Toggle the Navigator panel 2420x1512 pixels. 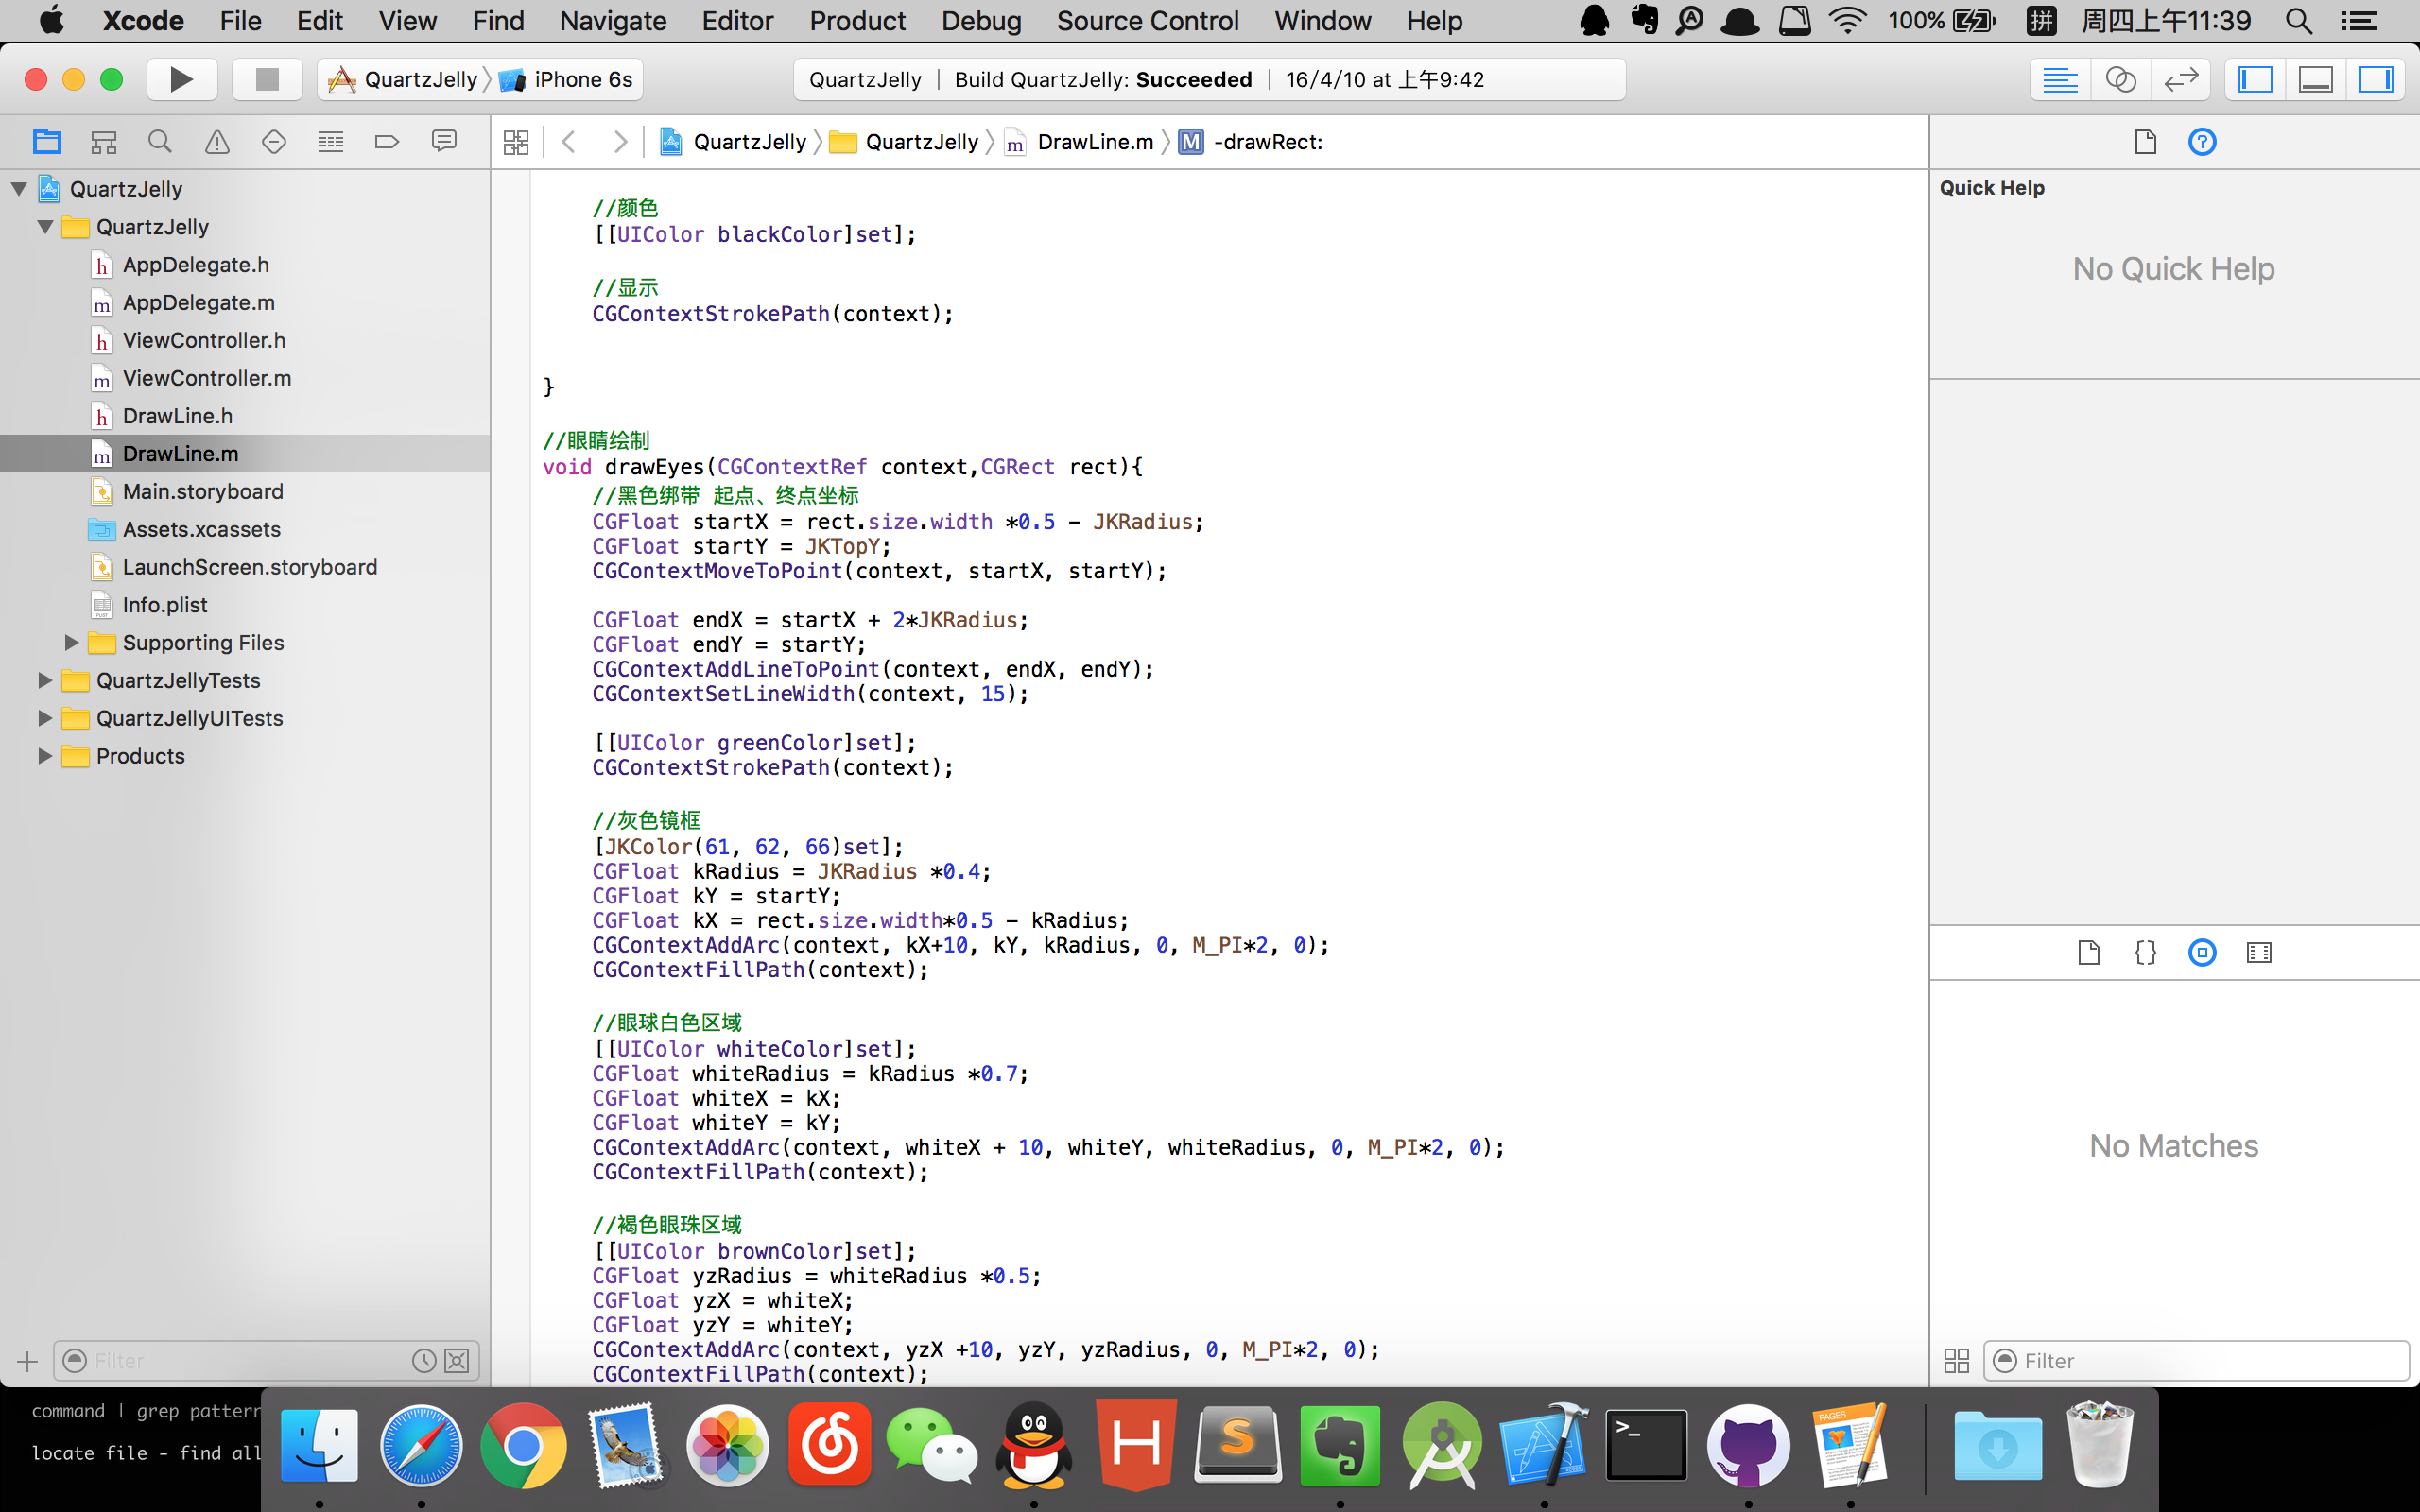coord(2255,79)
